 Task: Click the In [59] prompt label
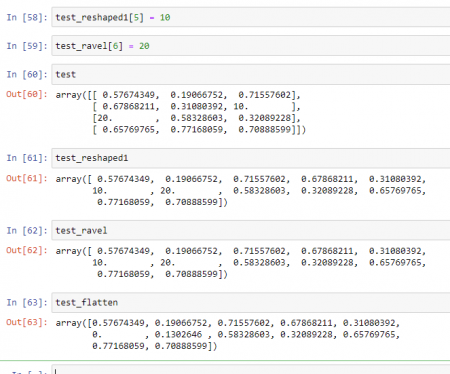(x=27, y=46)
